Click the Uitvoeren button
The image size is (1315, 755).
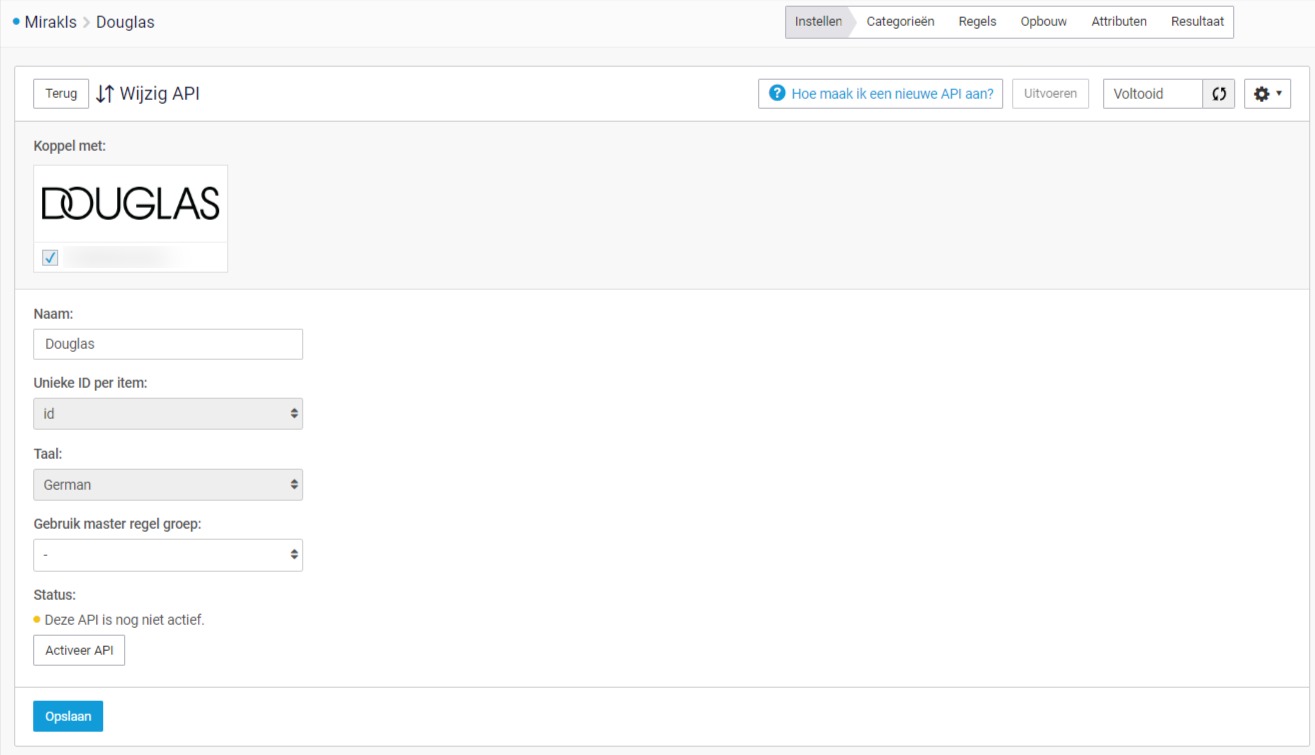1050,94
